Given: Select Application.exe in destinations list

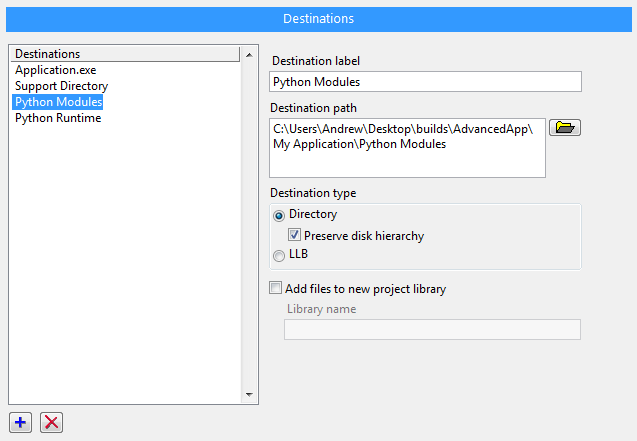Looking at the screenshot, I should [56, 70].
